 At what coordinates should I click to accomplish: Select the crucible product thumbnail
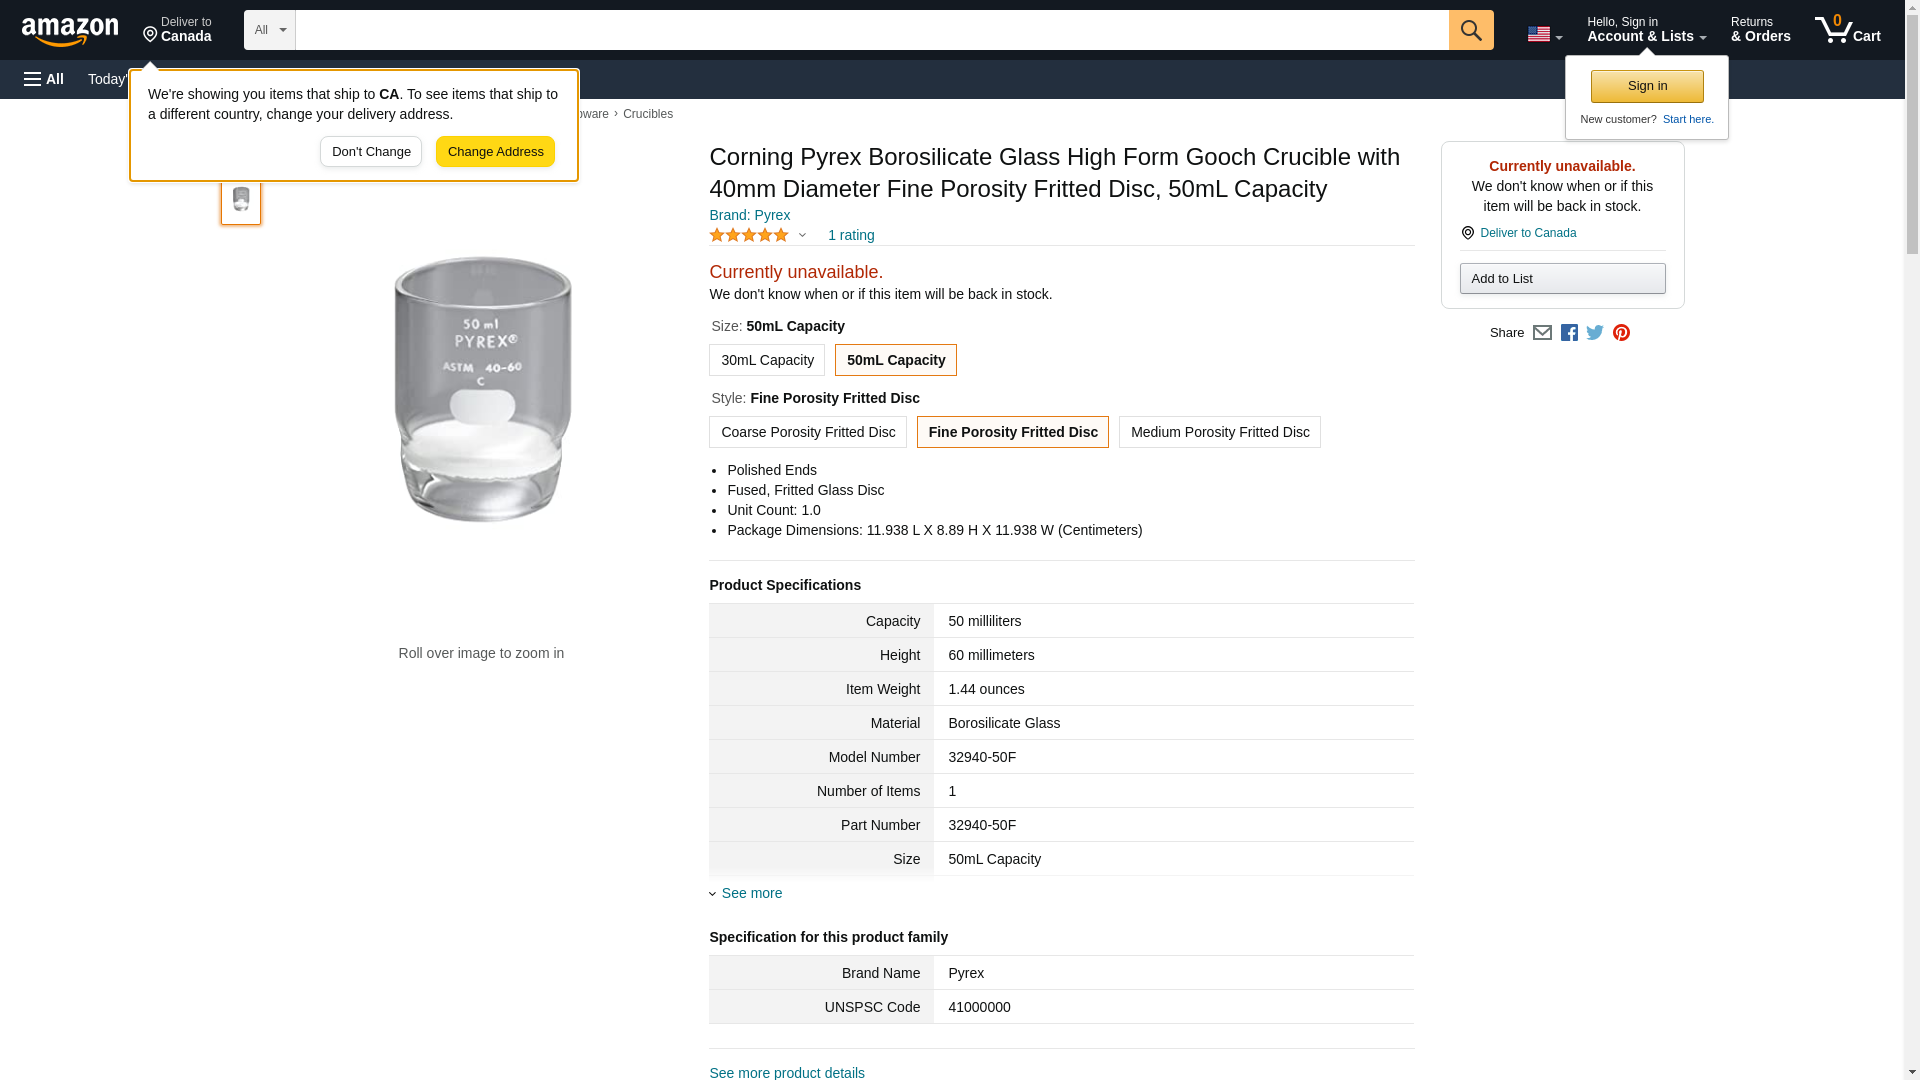(241, 199)
